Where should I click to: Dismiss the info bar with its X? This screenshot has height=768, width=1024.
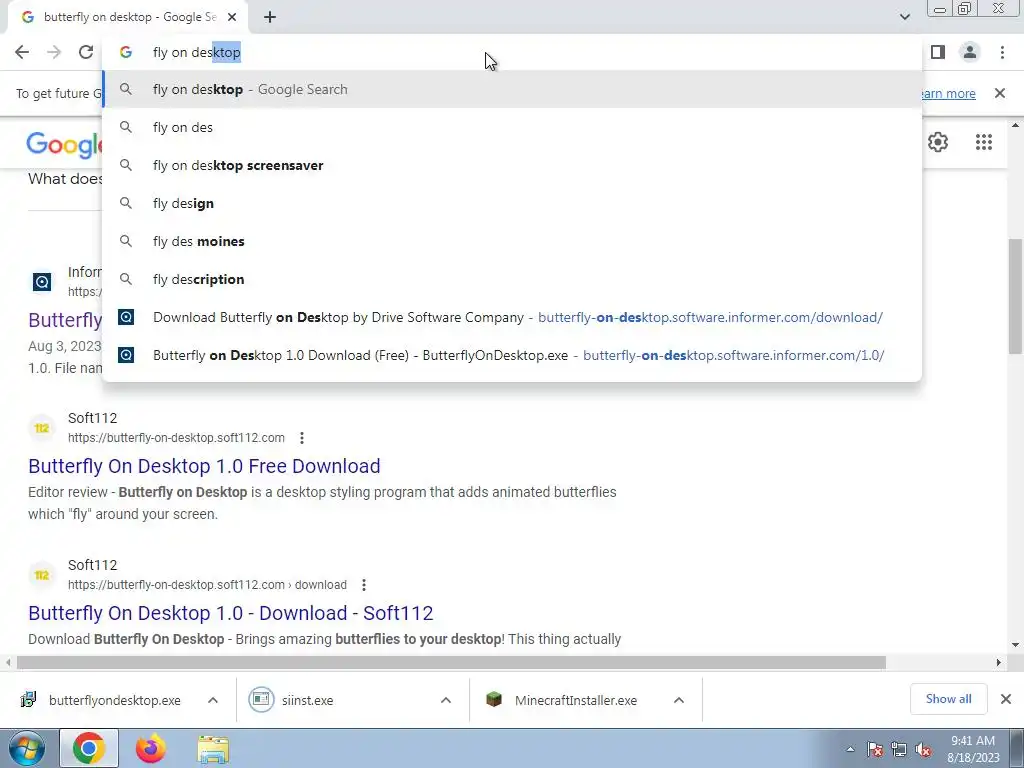point(1000,93)
